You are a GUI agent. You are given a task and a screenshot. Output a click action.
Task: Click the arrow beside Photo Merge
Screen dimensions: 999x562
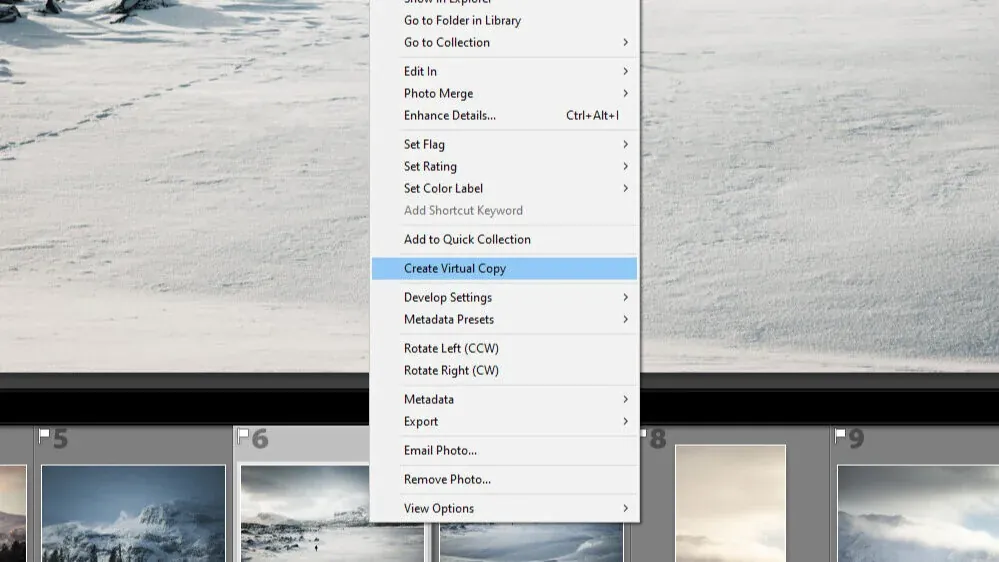coord(626,94)
